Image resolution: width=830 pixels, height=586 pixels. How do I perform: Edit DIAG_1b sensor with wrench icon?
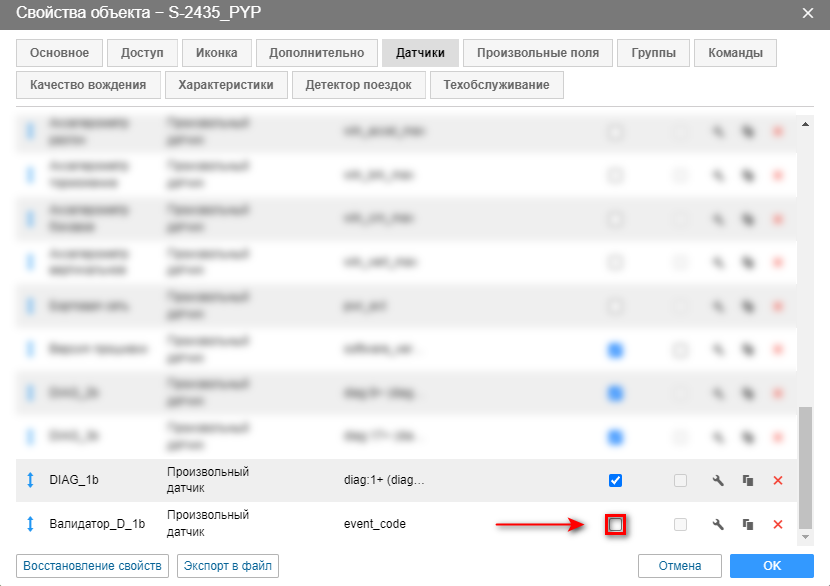pyautogui.click(x=718, y=480)
